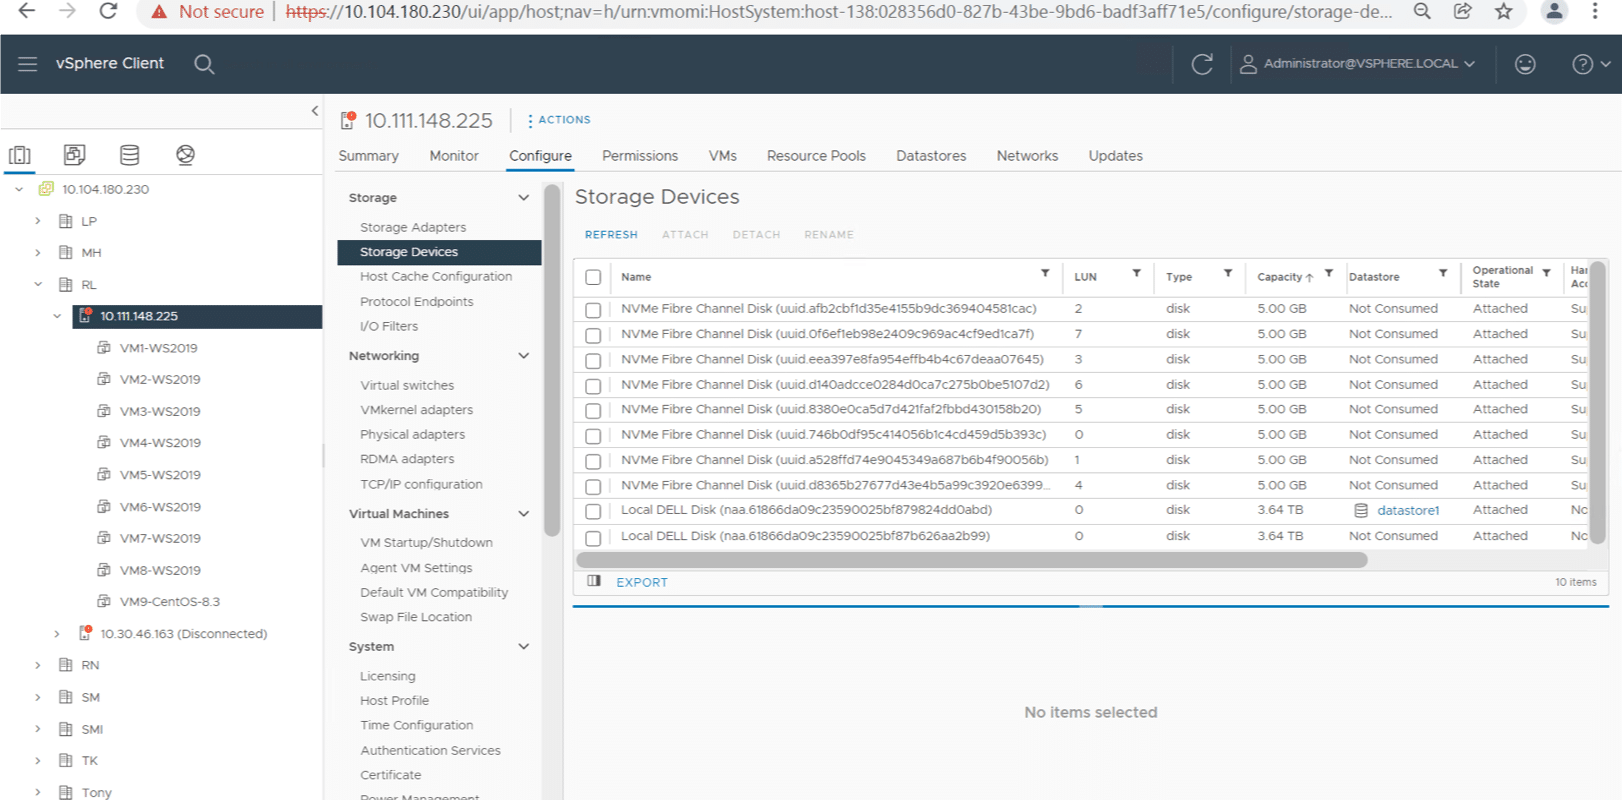Click the browser address bar URL

tap(838, 11)
